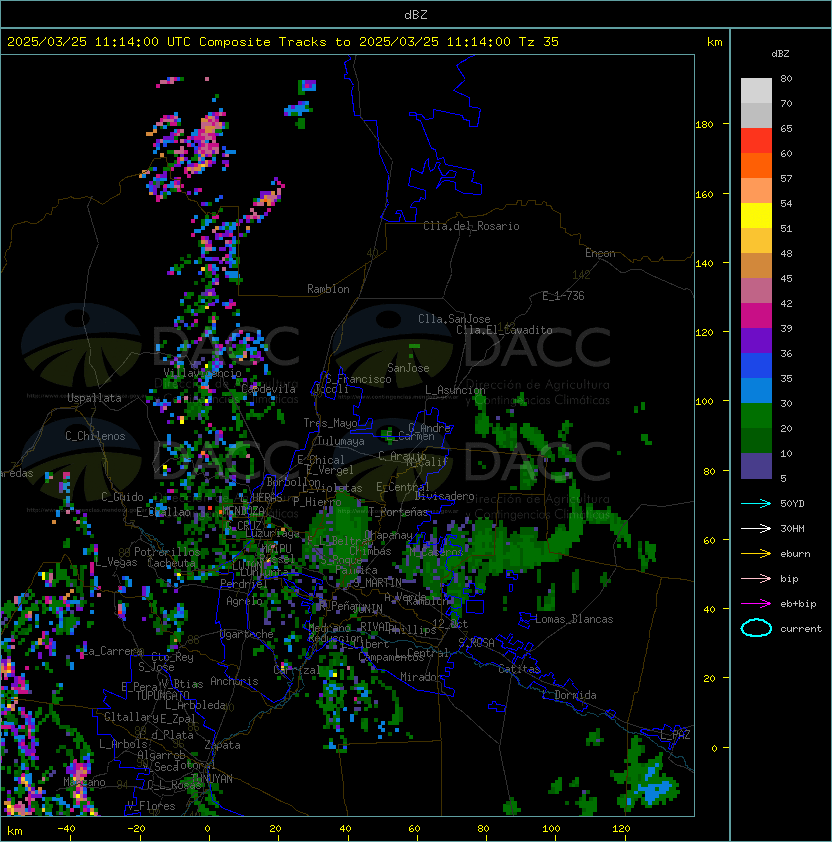Pick the purple 36–39 dBZ swatch
The image size is (832, 842).
click(x=756, y=340)
